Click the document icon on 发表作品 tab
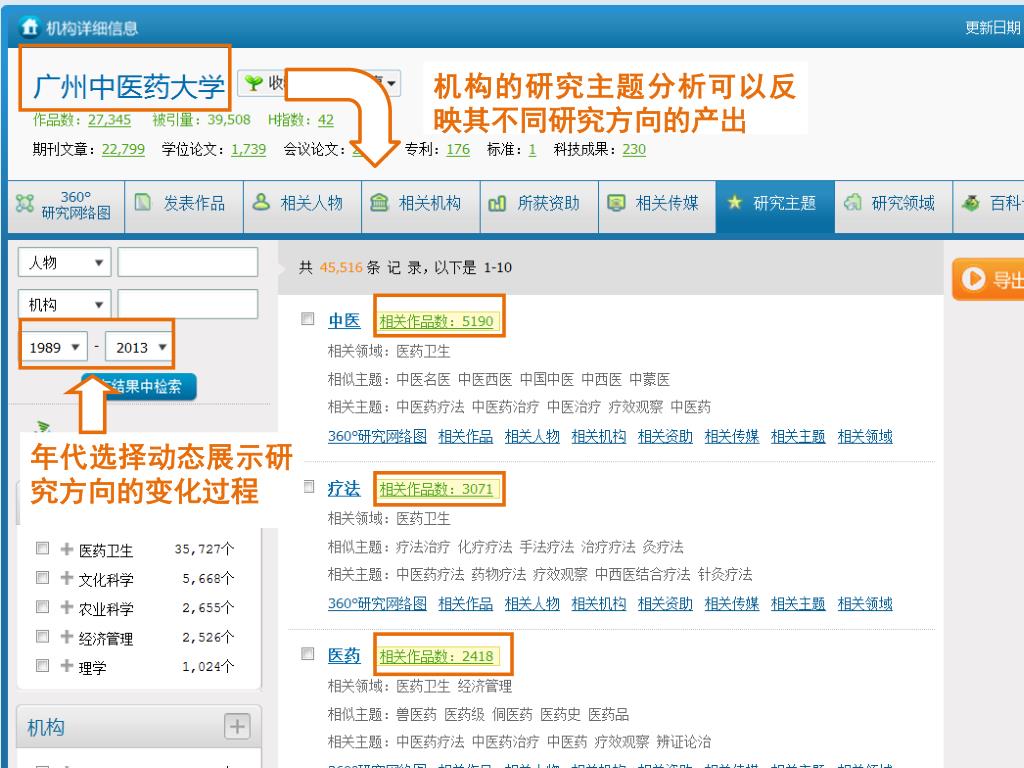This screenshot has width=1024, height=768. pyautogui.click(x=142, y=202)
